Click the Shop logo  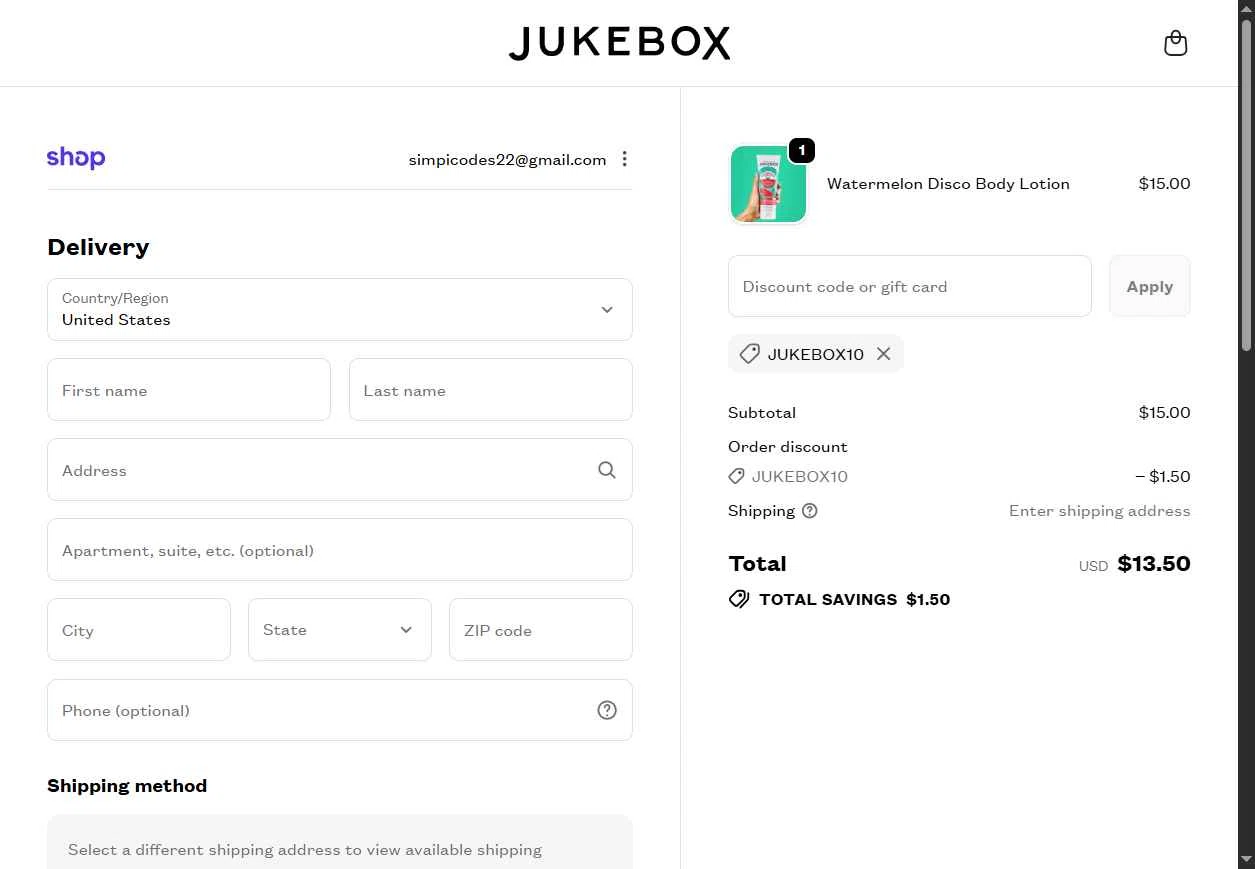[x=76, y=158]
